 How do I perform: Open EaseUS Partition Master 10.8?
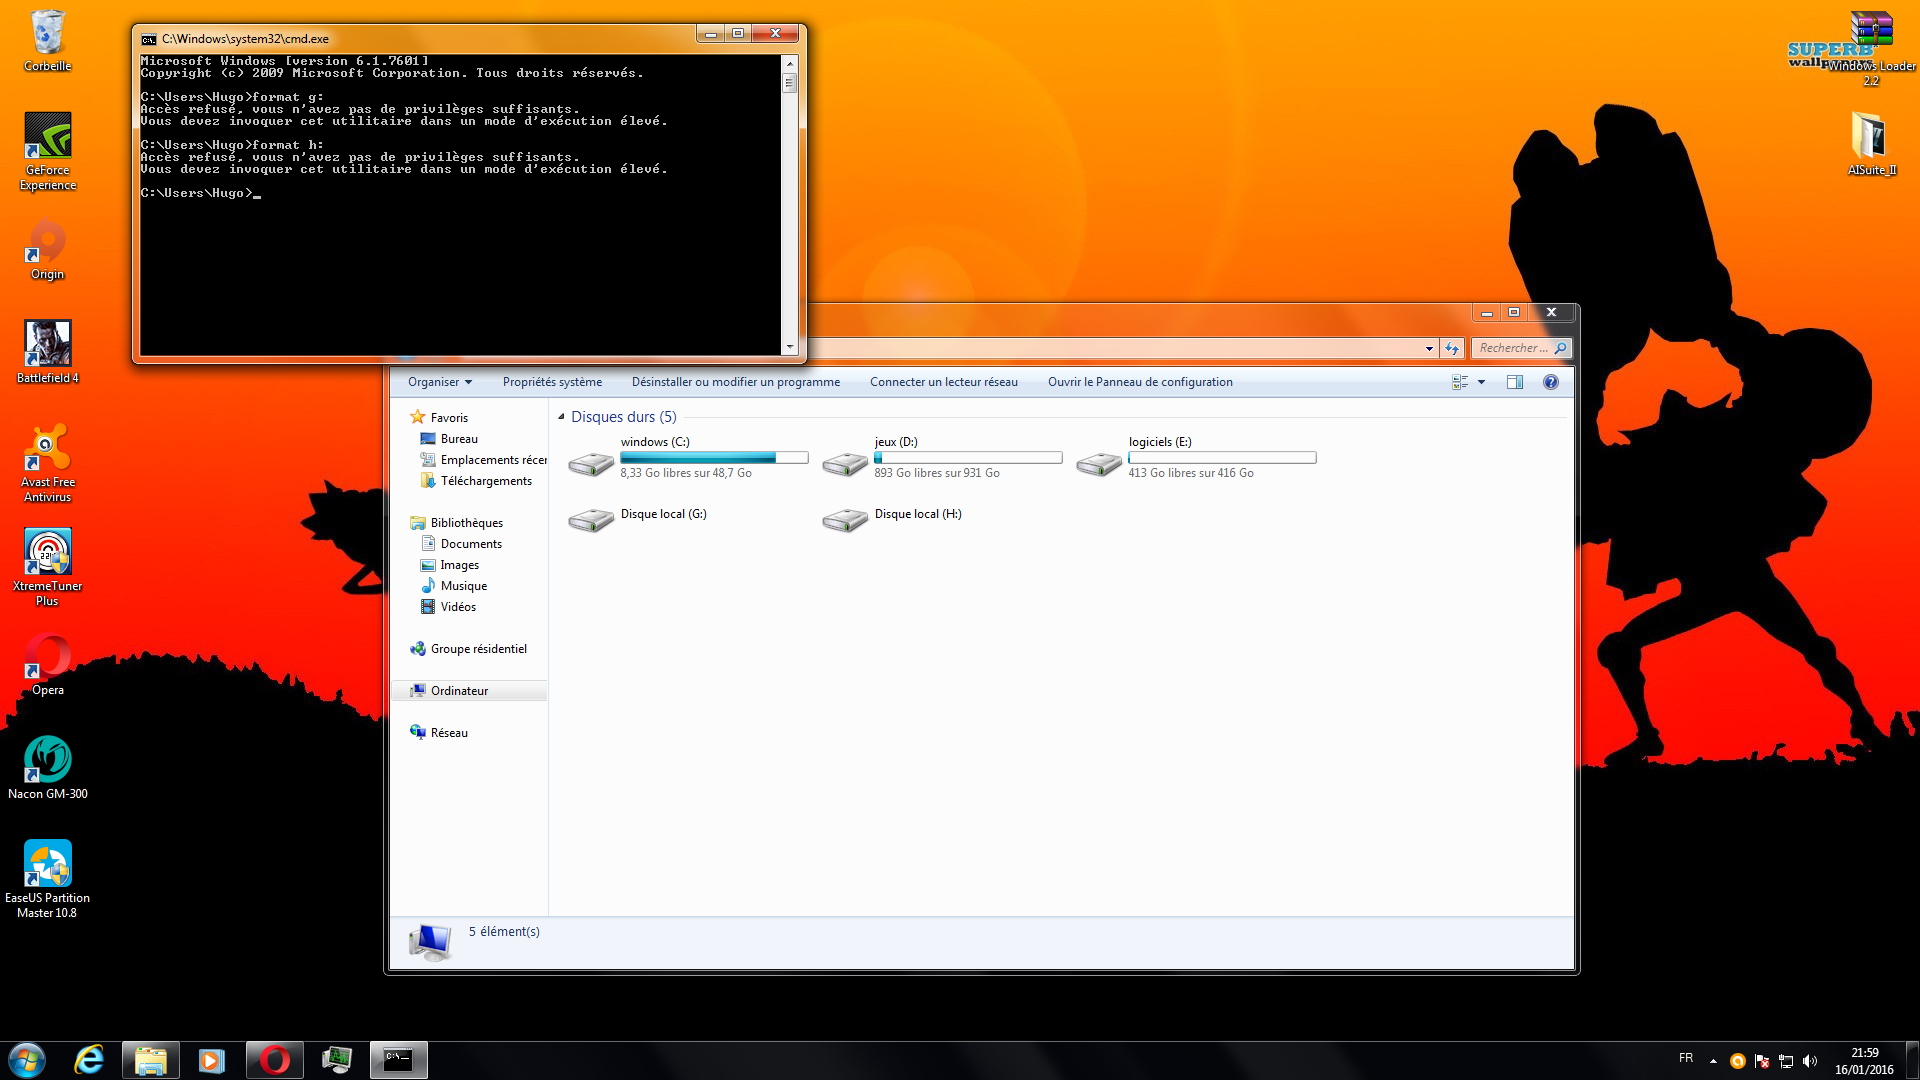coord(47,879)
